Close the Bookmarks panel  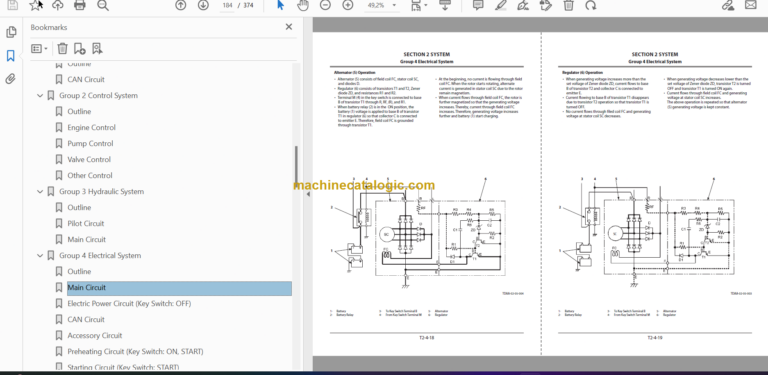(x=288, y=27)
